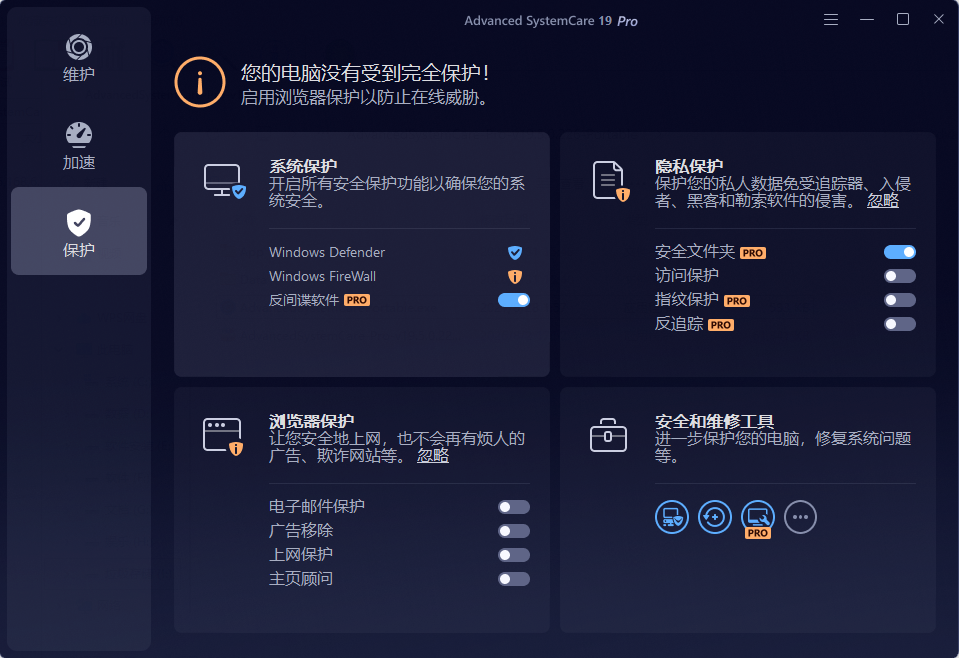Click the Windows FireWall label
Screen dimensions: 959x658
pos(322,276)
